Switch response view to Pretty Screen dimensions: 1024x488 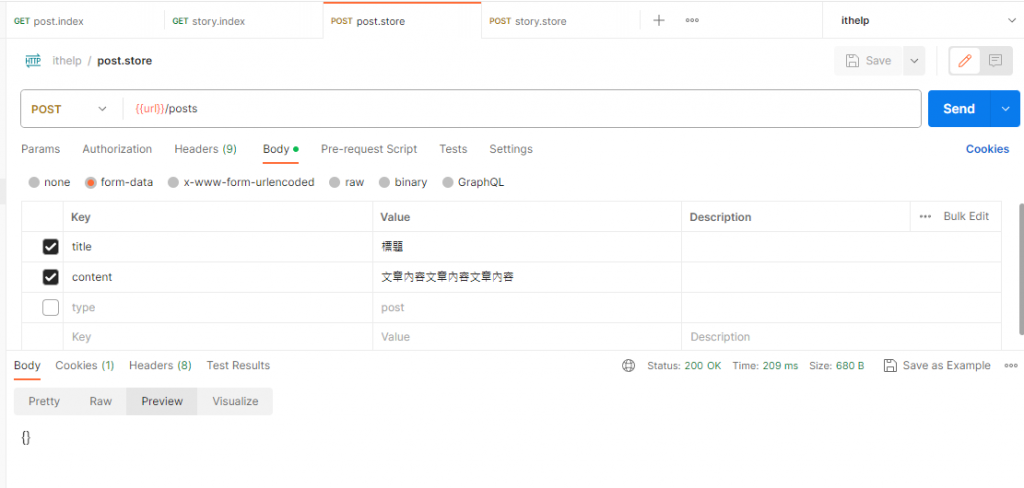(44, 401)
